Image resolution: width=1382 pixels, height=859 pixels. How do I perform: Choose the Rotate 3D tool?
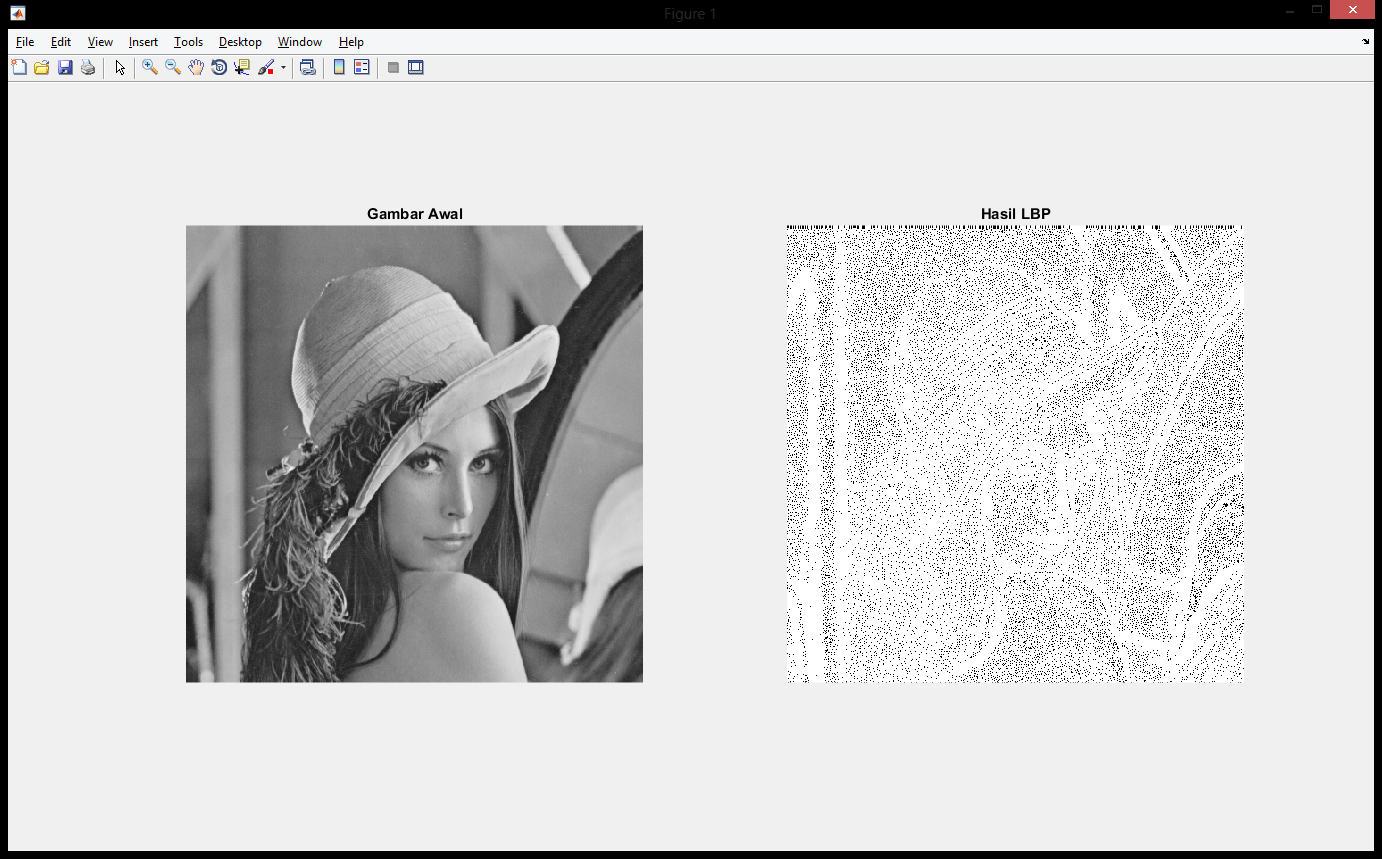(219, 68)
